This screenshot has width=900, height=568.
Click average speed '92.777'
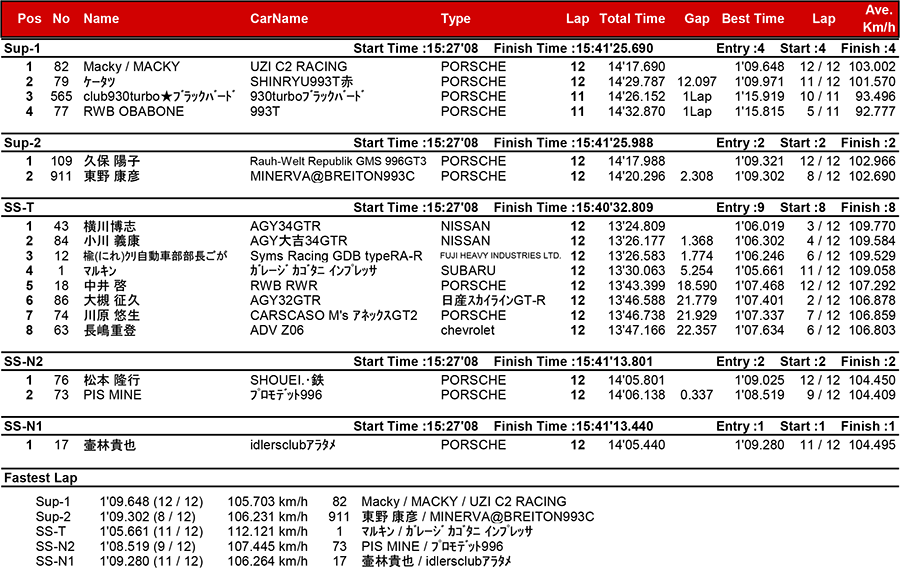[875, 111]
